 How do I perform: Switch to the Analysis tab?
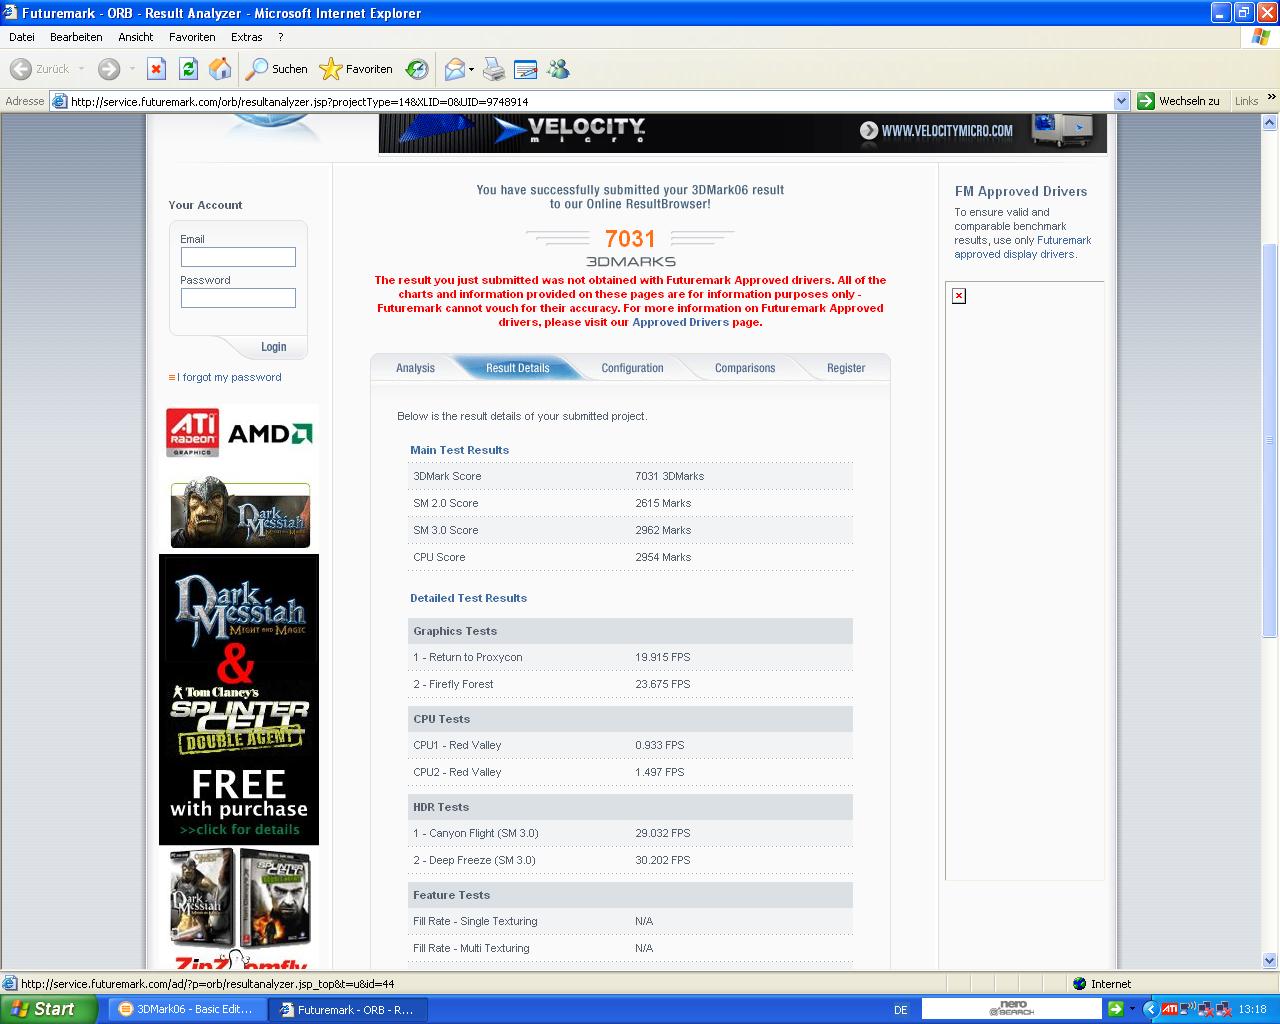pos(415,368)
